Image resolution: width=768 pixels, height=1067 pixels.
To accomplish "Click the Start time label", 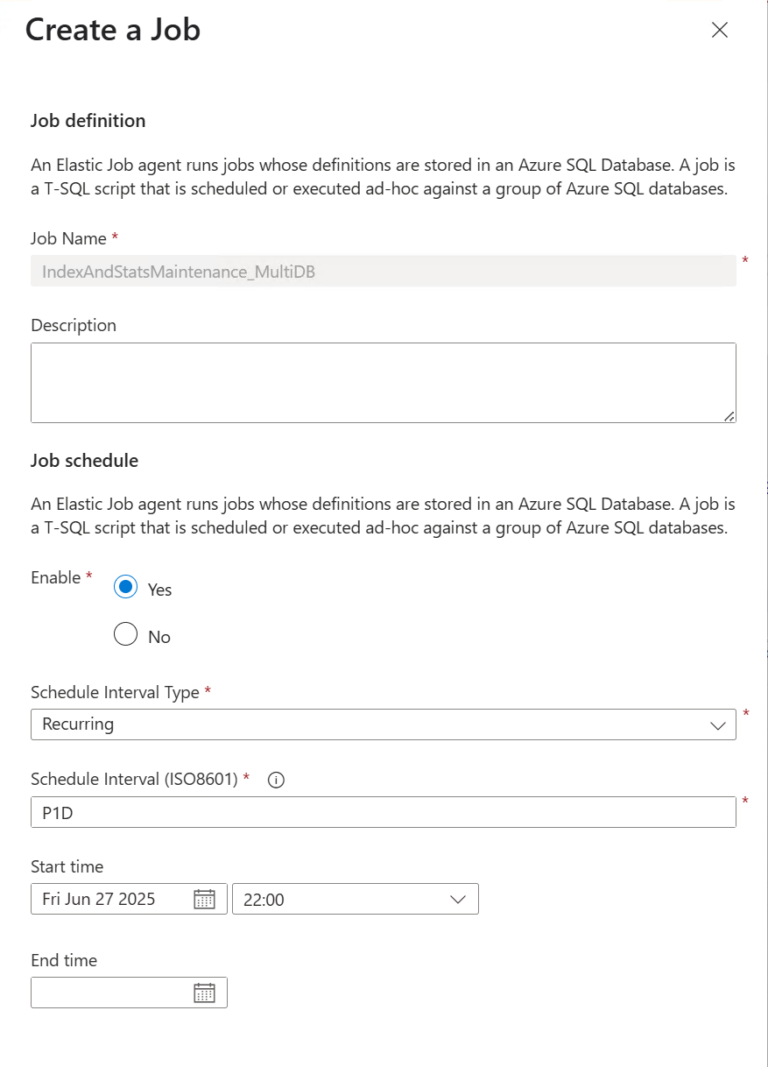I will [x=67, y=866].
